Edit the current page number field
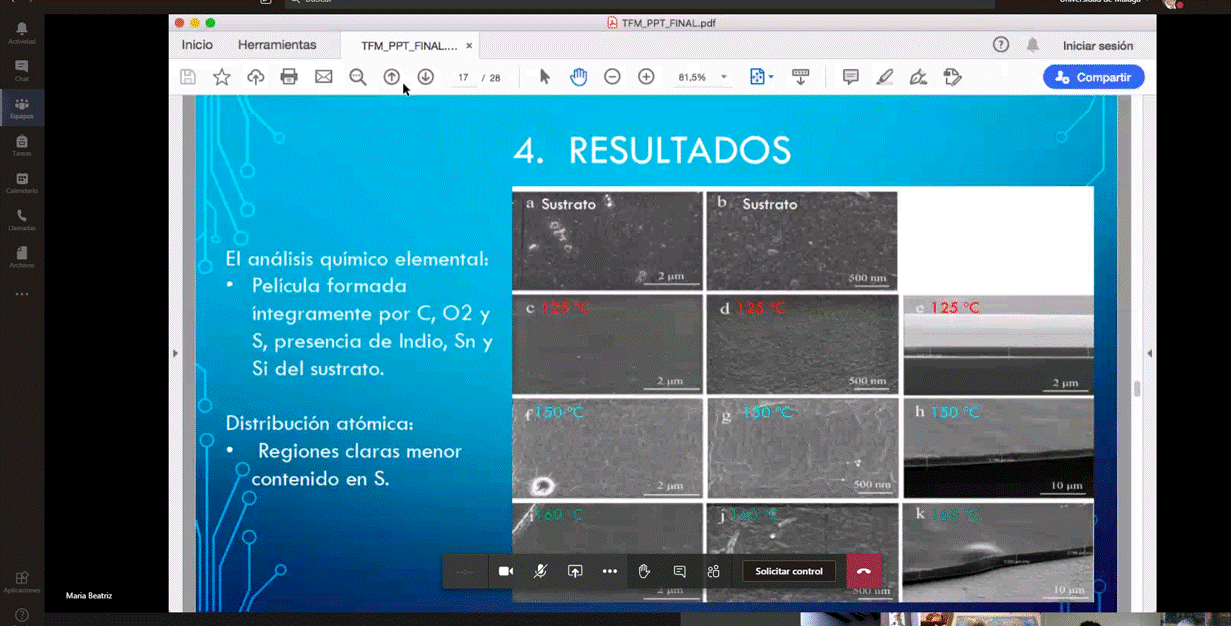Screen dimensions: 1231x626 (463, 77)
